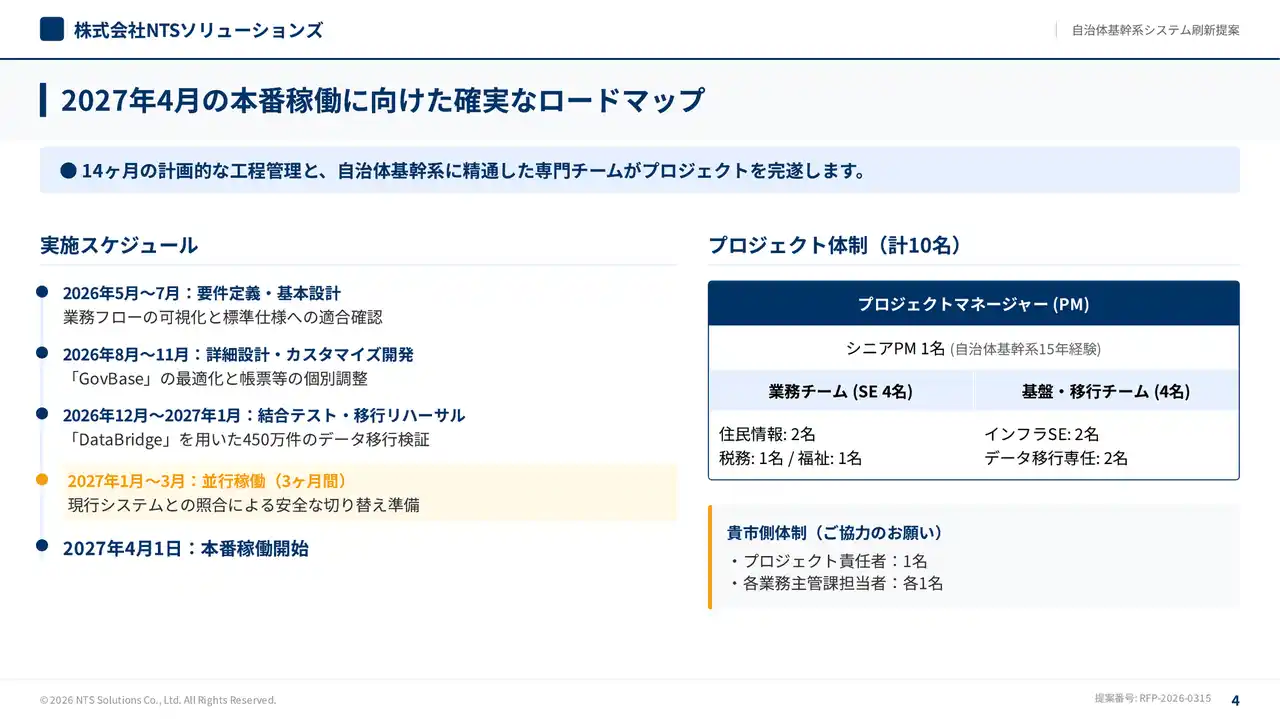The height and width of the screenshot is (719, 1280).
Task: Click the プロジェクト体制（計10名） section heading
Action: pos(835,246)
